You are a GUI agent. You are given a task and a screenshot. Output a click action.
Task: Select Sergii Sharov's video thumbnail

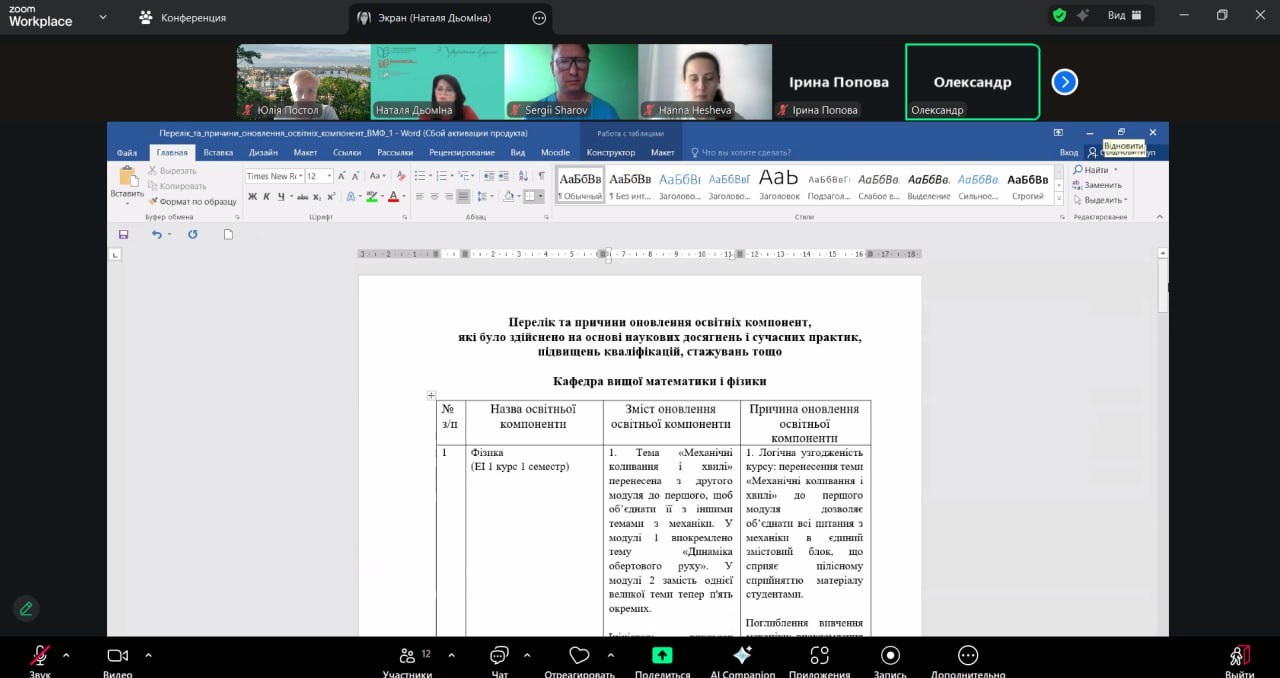571,82
